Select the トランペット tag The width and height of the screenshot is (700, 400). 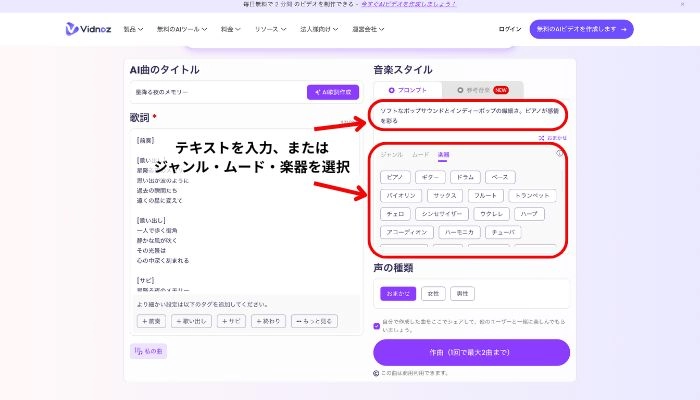[x=532, y=196]
